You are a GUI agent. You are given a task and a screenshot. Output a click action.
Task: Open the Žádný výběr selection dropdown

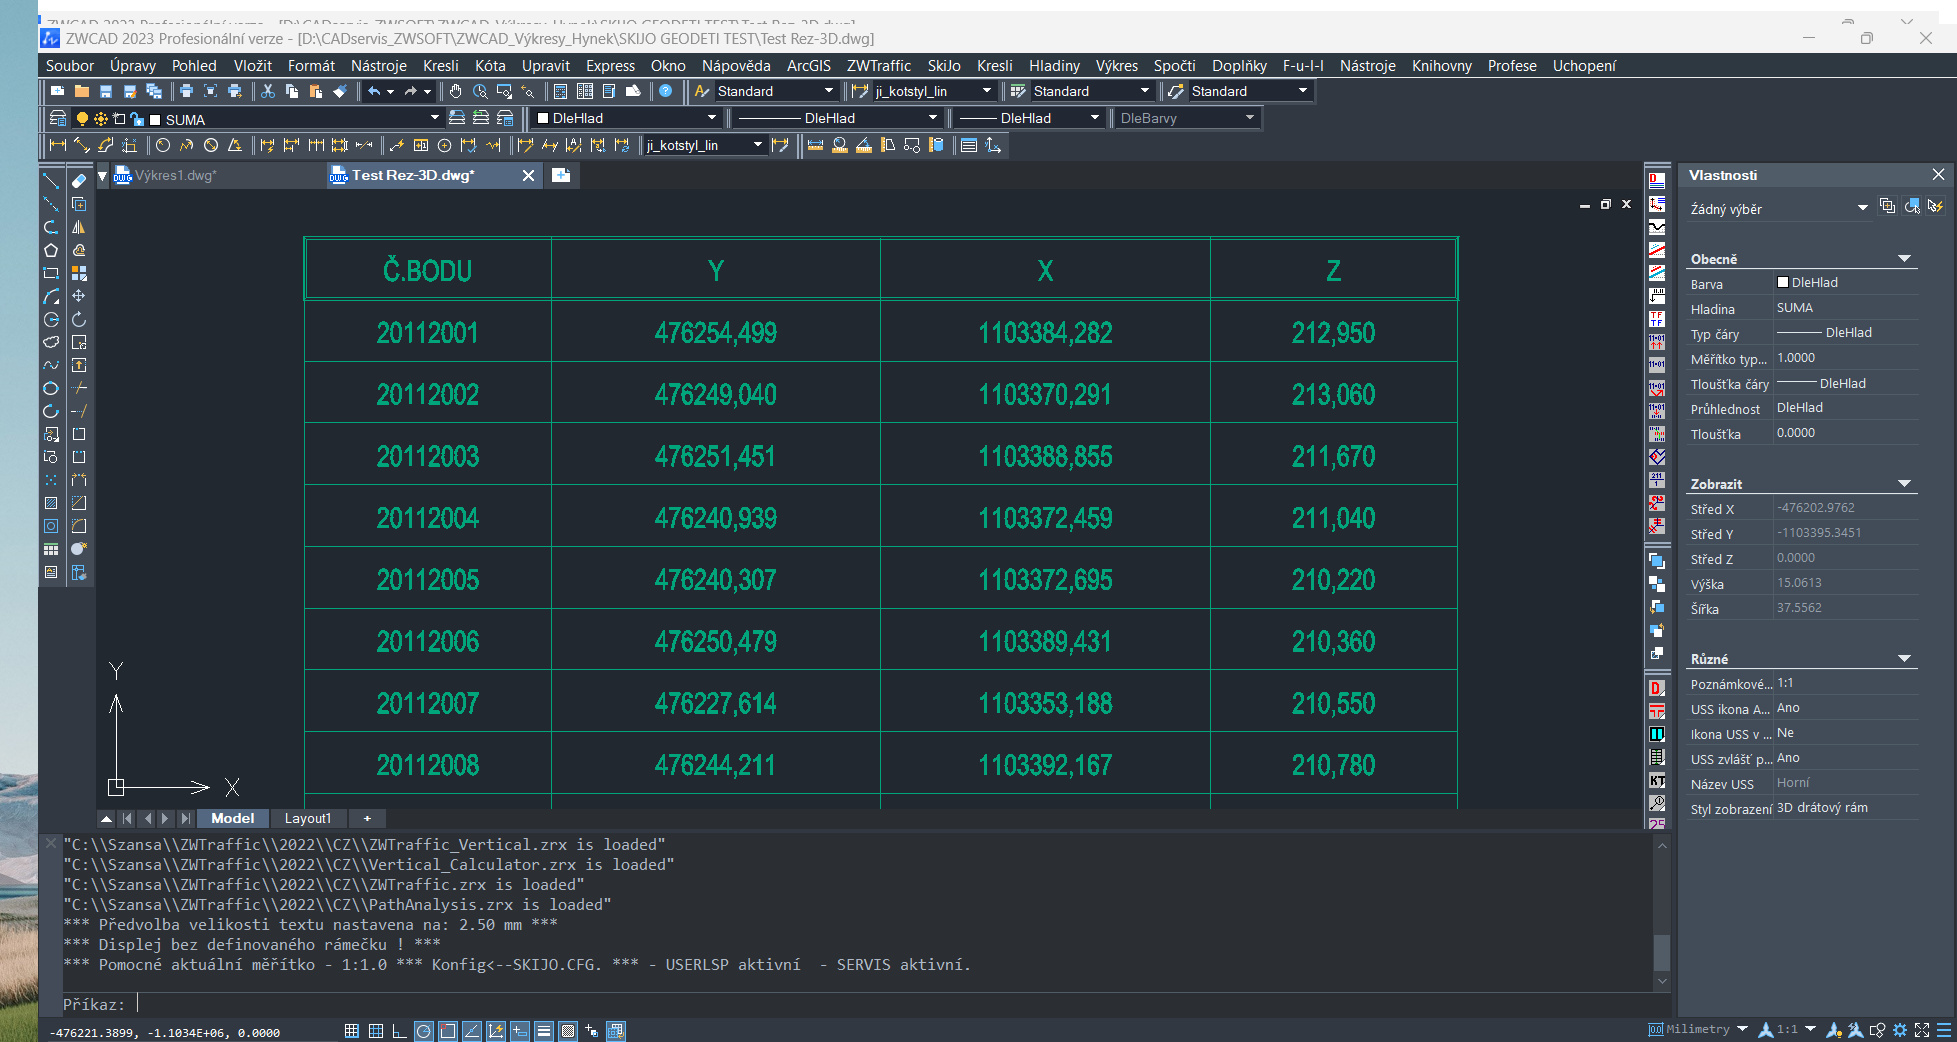[x=1862, y=208]
